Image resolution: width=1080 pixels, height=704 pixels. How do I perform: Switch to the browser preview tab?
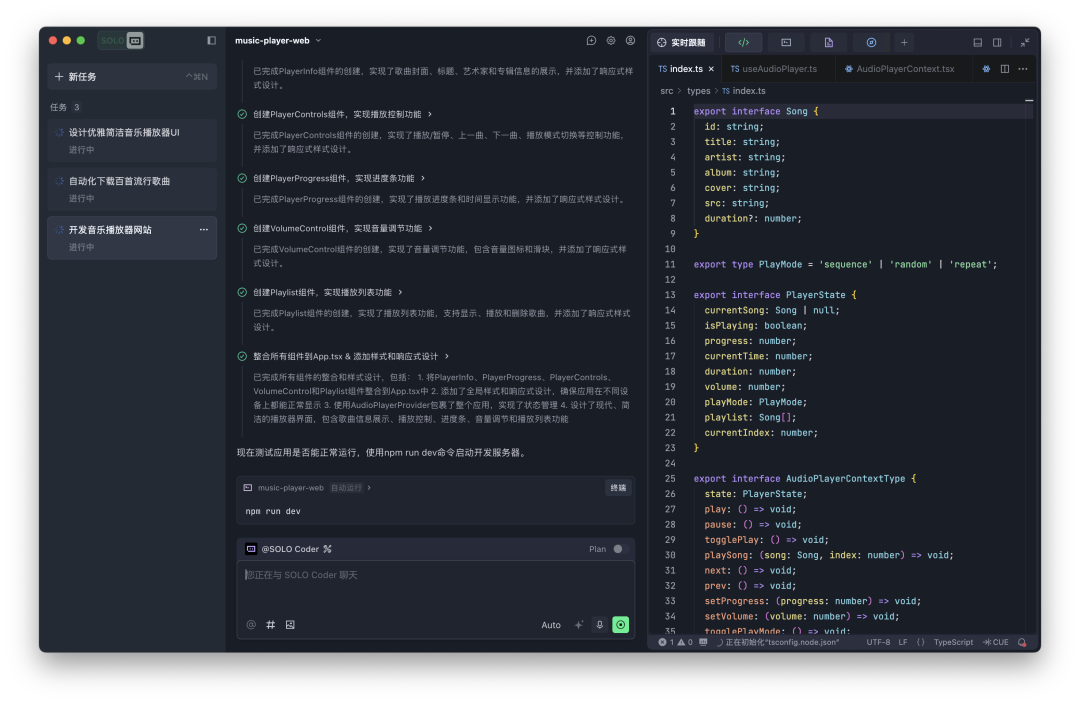click(871, 42)
